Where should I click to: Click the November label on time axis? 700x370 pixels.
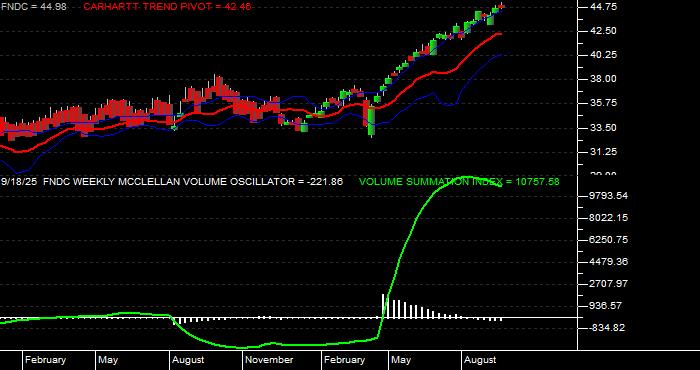tap(270, 360)
